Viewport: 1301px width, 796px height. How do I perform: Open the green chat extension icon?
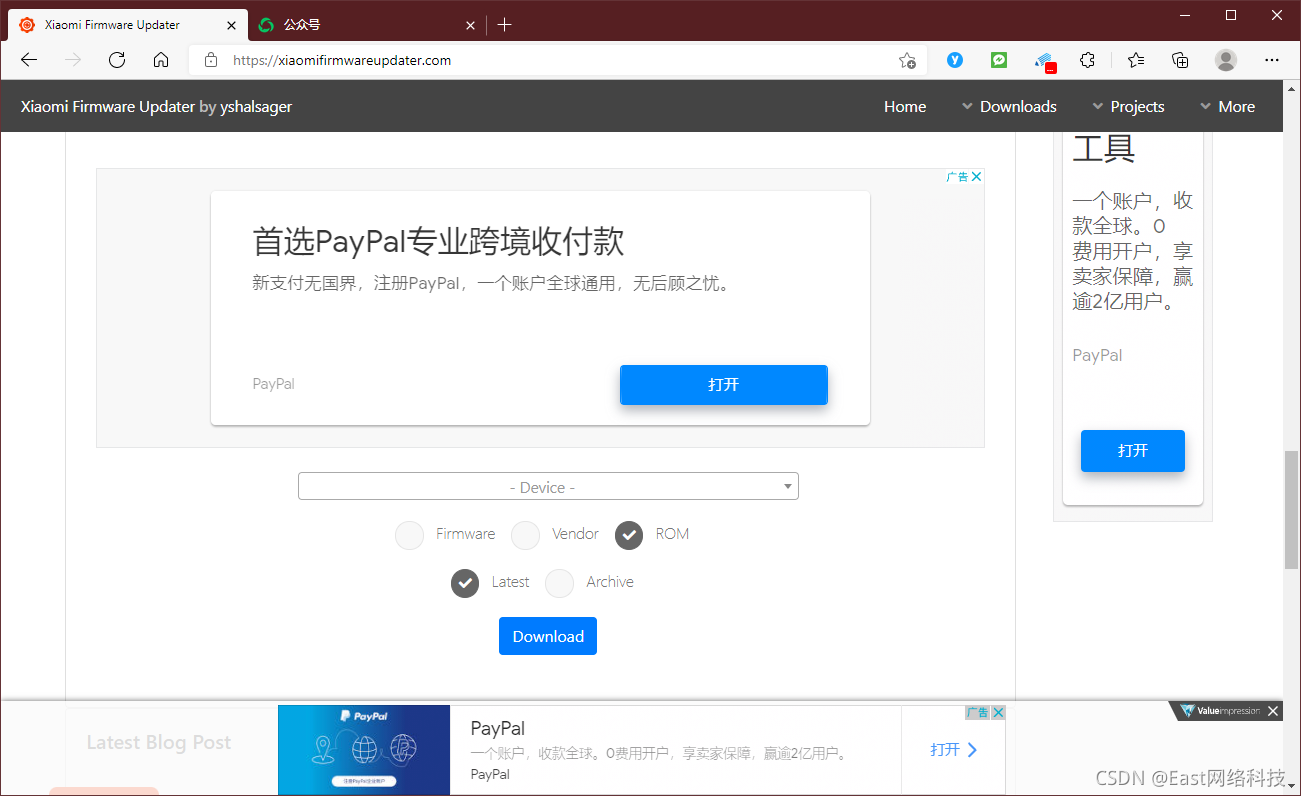point(999,60)
